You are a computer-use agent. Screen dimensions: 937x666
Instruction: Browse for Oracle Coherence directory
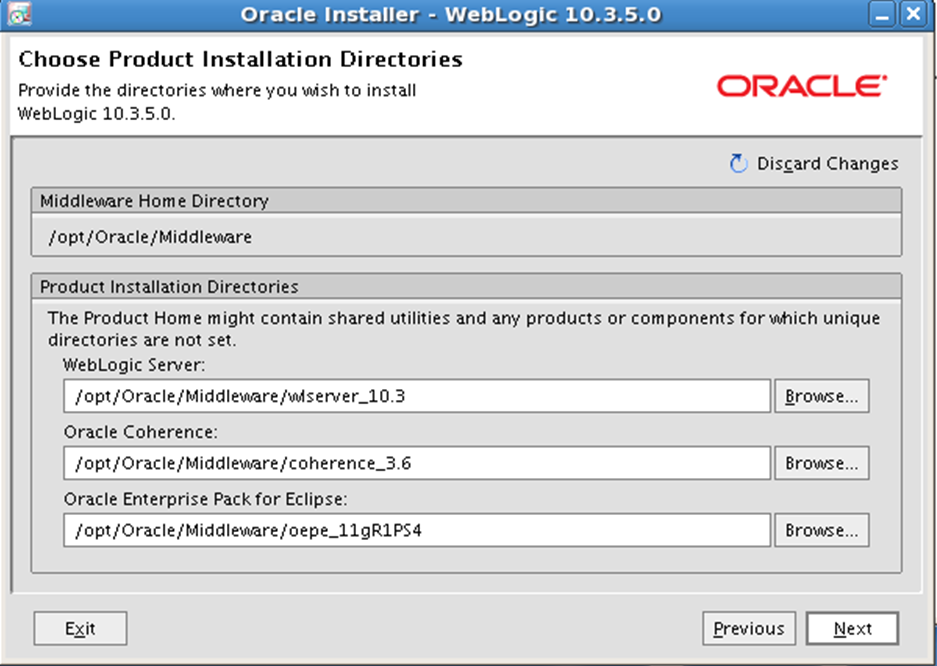click(822, 463)
